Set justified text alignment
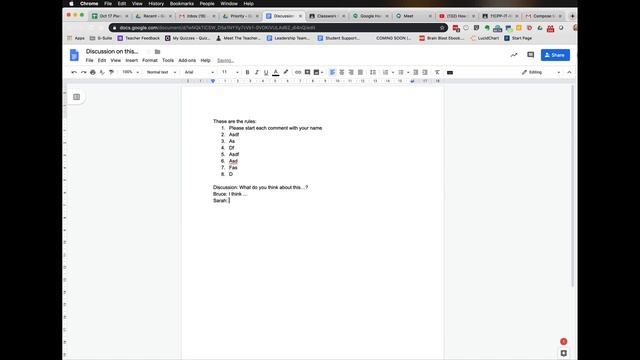Screen dimensions: 640x360 click(360, 72)
